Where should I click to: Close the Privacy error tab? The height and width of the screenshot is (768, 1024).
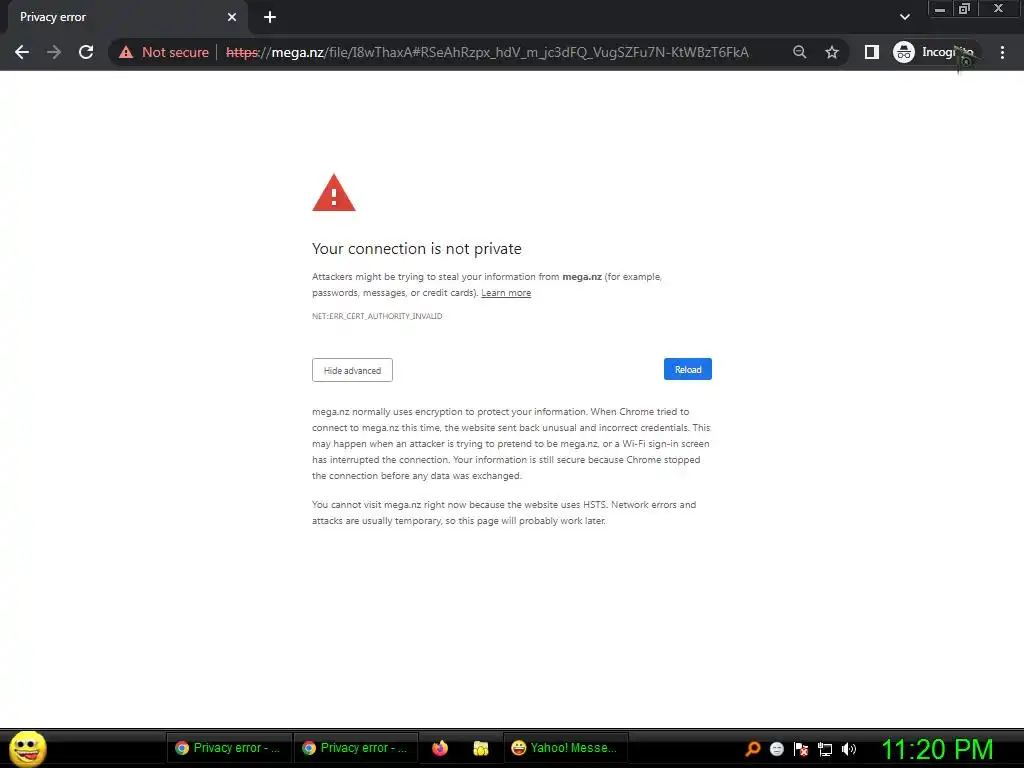pyautogui.click(x=232, y=17)
